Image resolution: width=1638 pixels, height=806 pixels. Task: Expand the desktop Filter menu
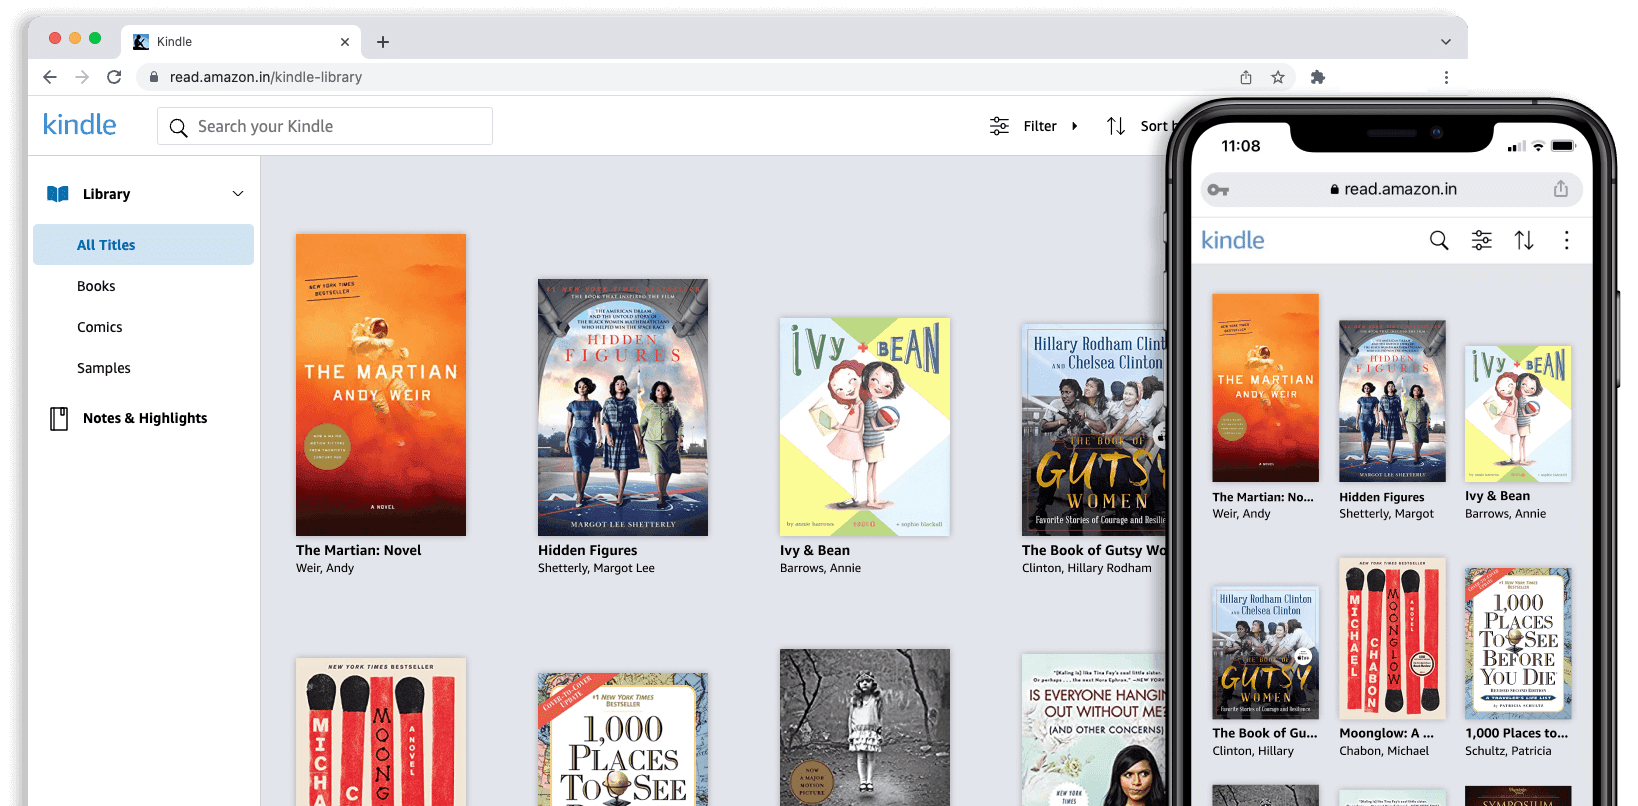click(x=1038, y=126)
